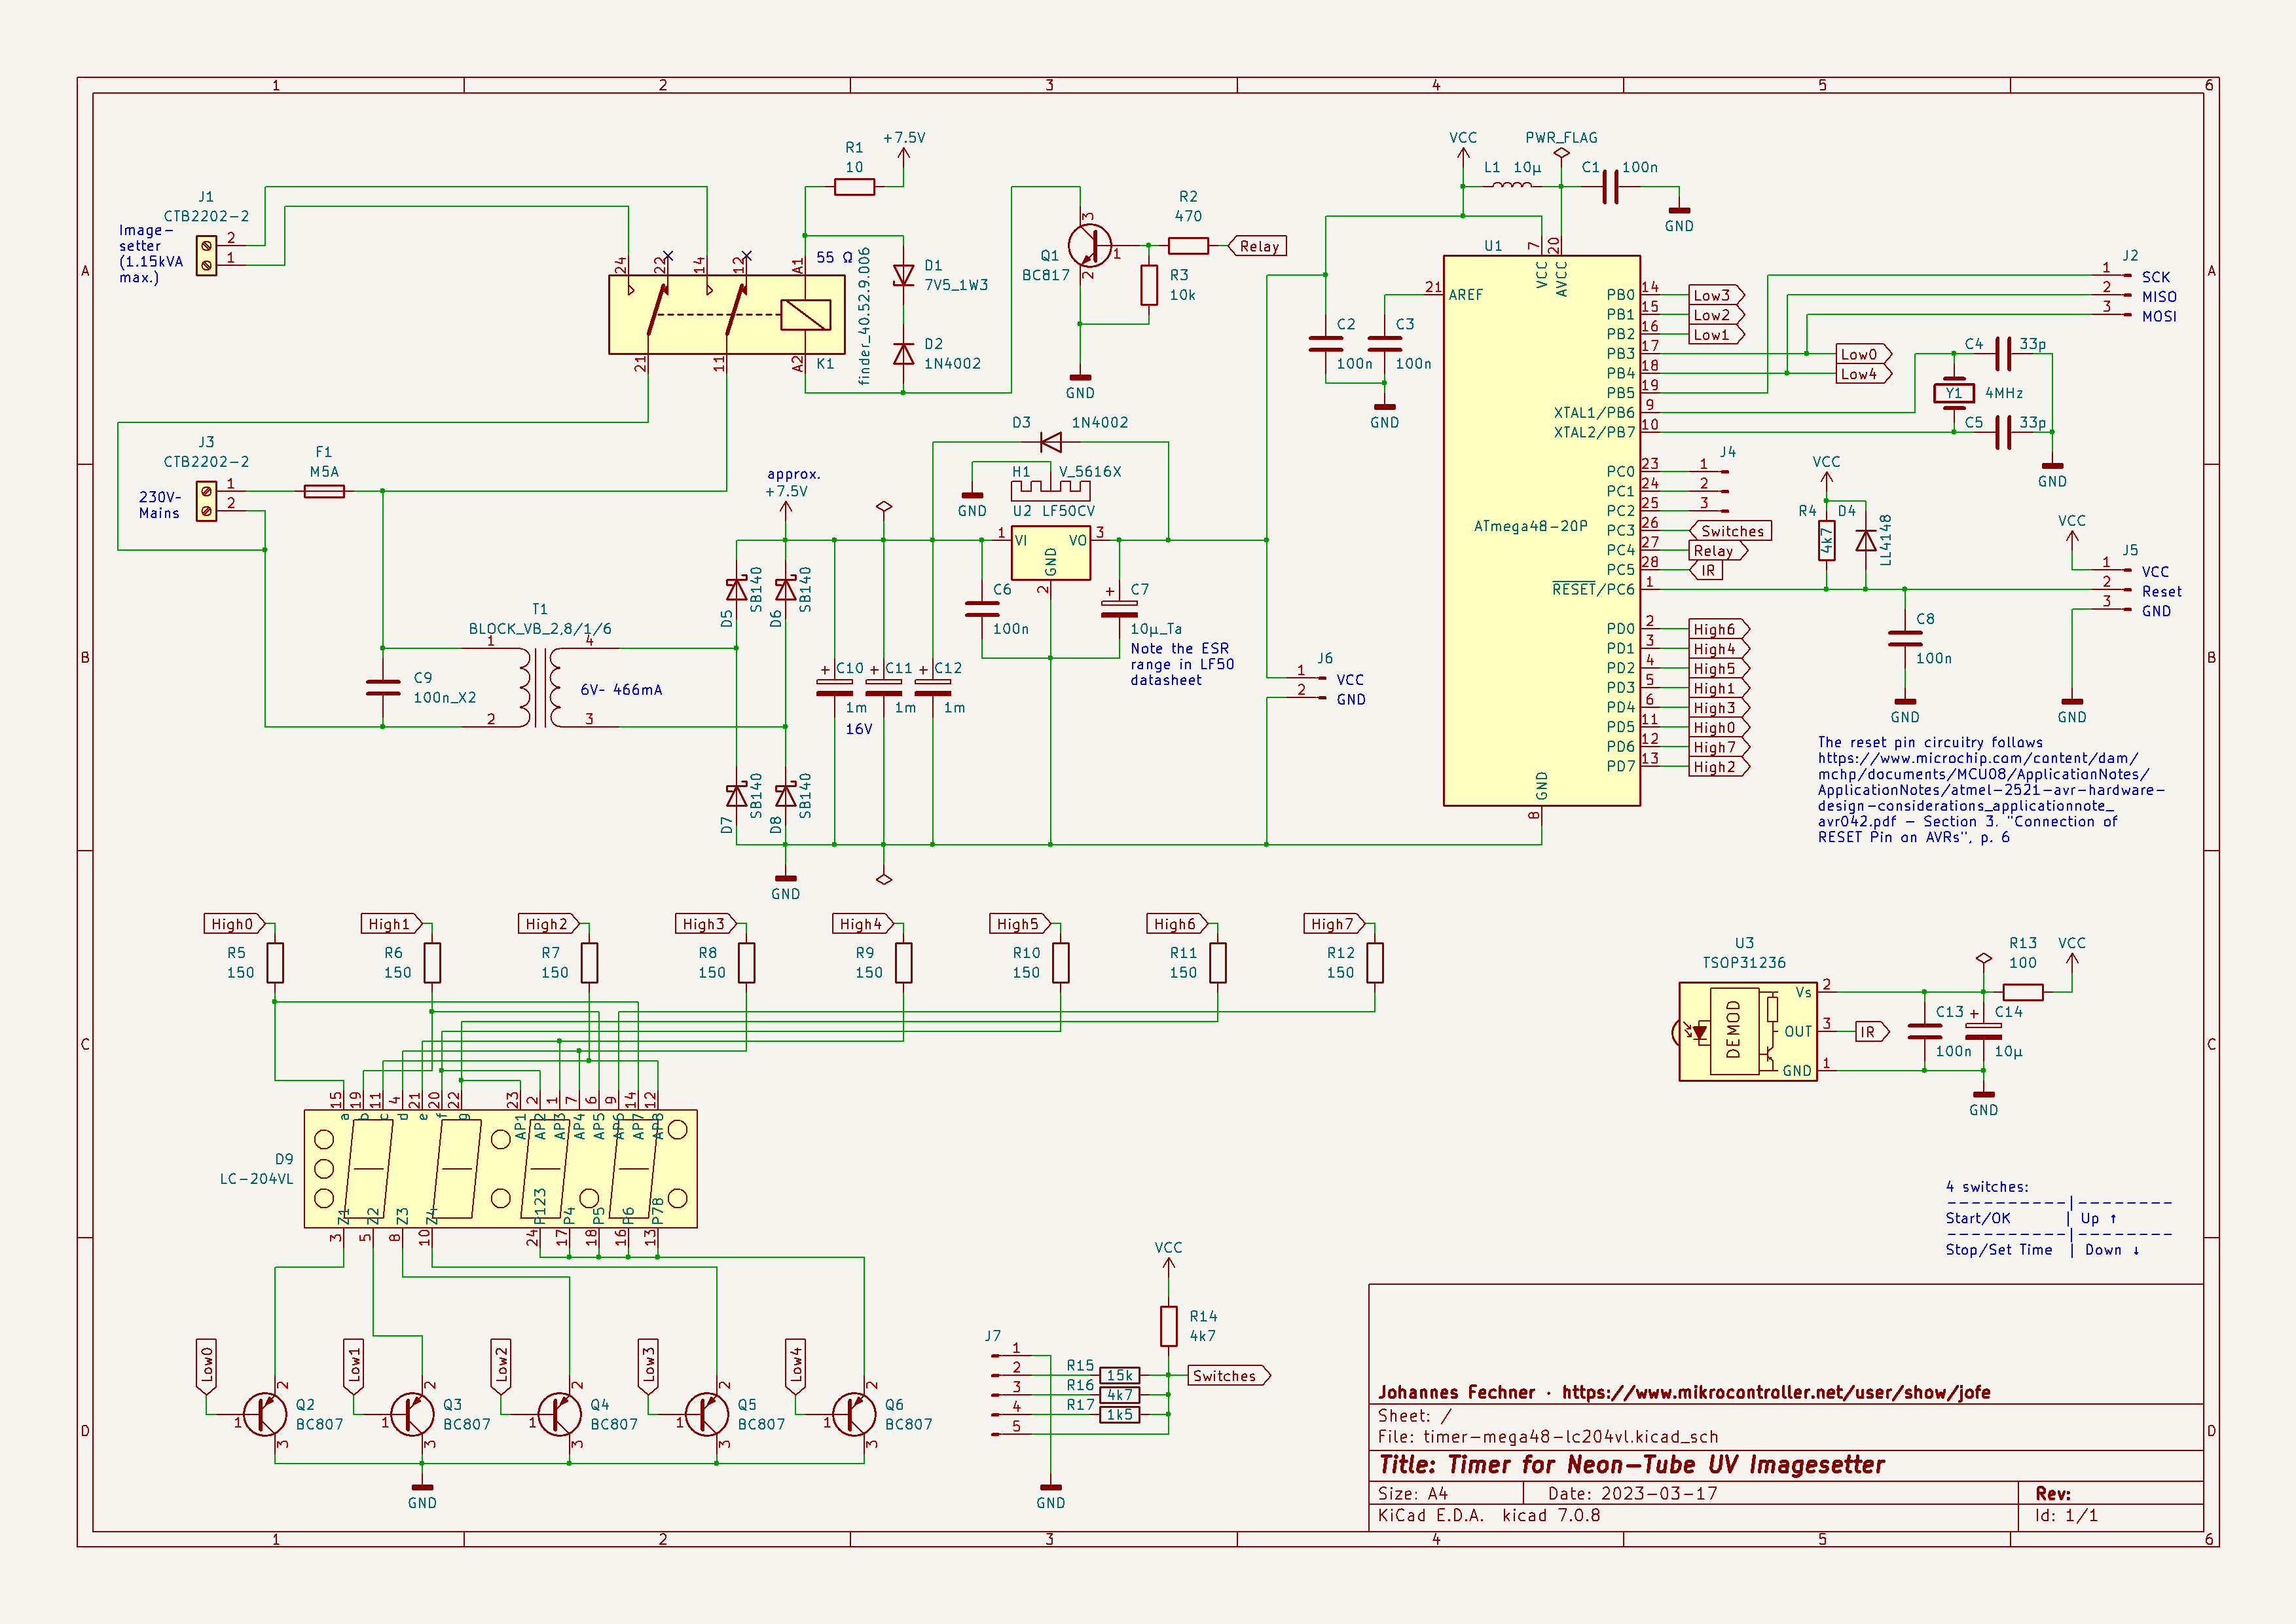Click the microchip.com reset application note URL
Image resolution: width=2296 pixels, height=1624 pixels.
pyautogui.click(x=1990, y=790)
